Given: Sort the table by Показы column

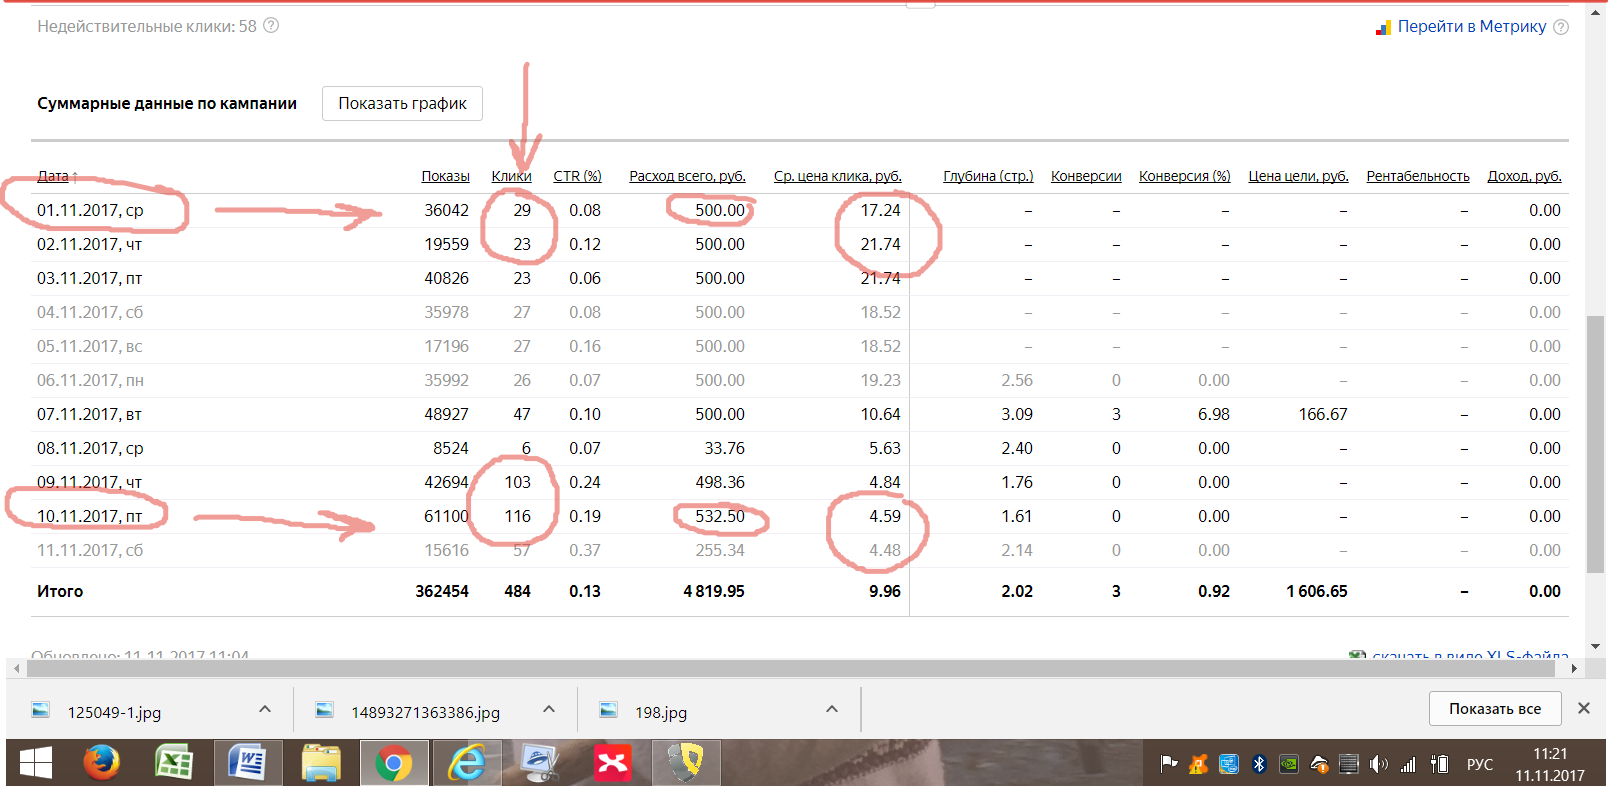Looking at the screenshot, I should (445, 176).
